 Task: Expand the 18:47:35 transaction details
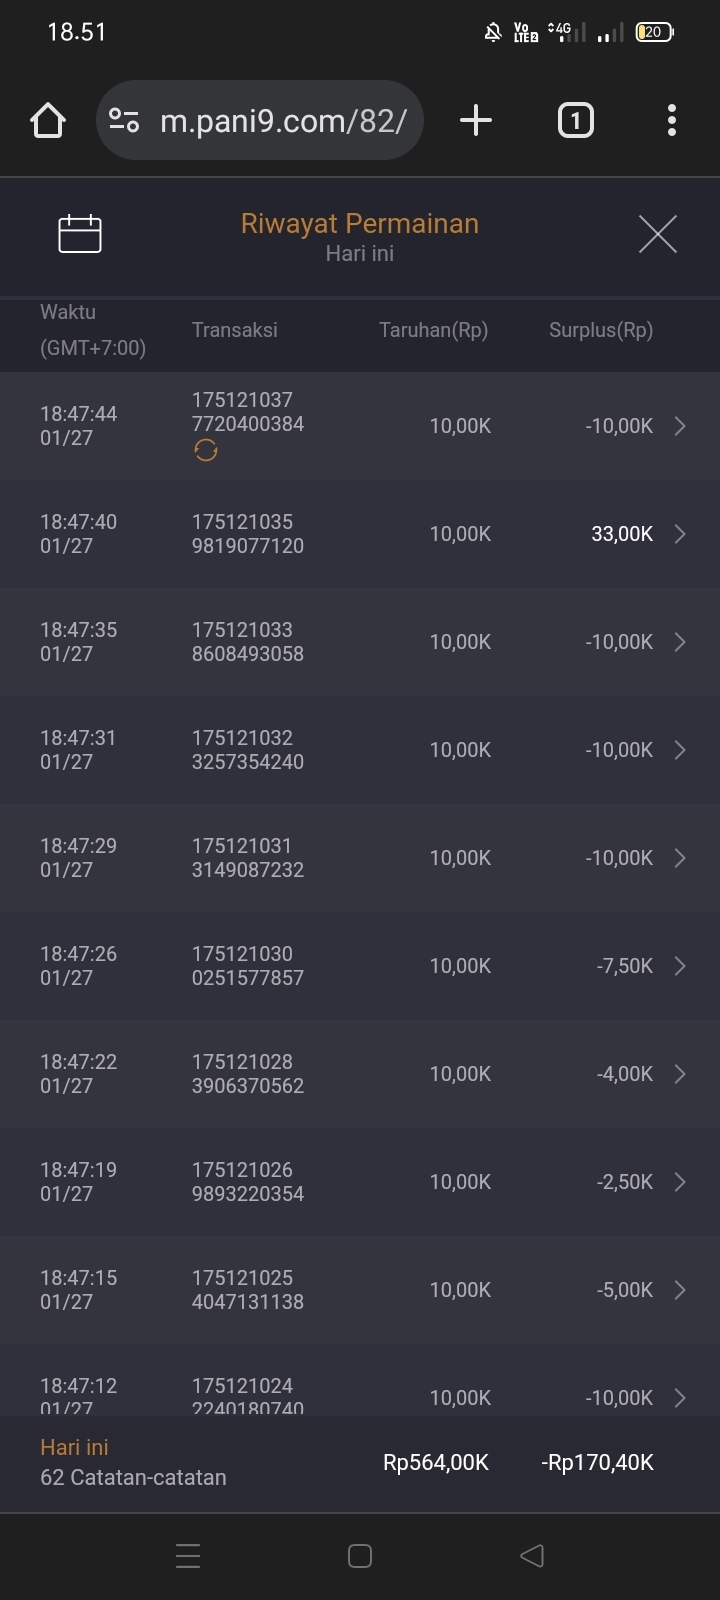(680, 642)
